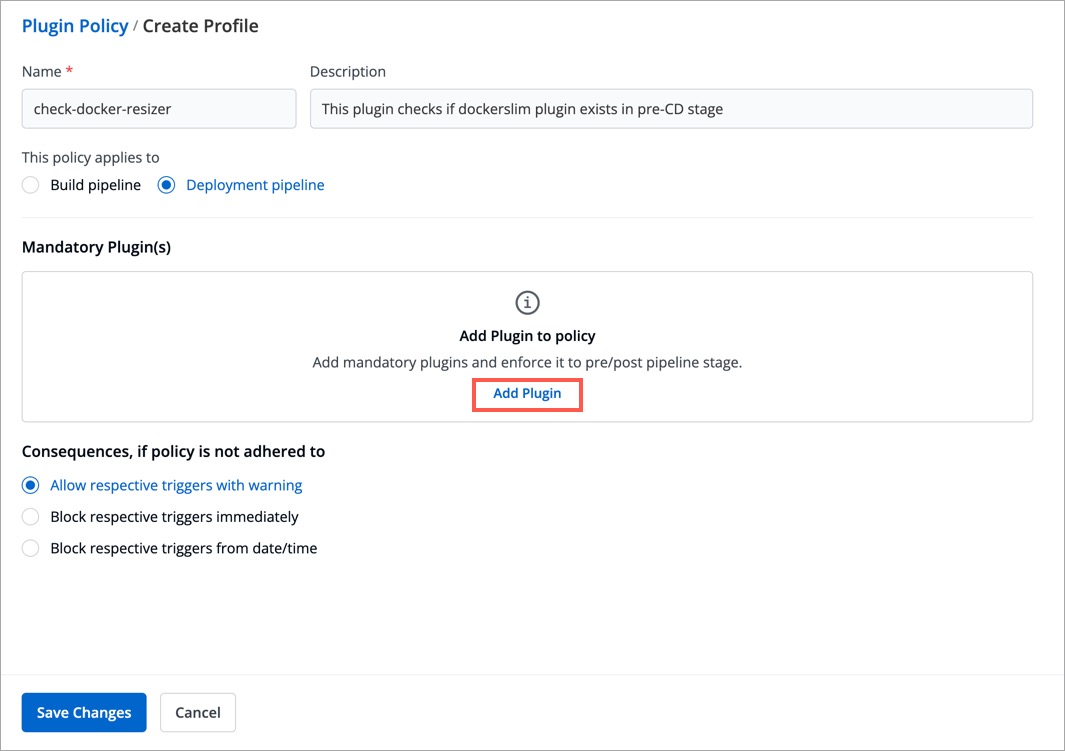Select the Deployment pipeline option
Image resolution: width=1065 pixels, height=751 pixels.
tap(165, 185)
